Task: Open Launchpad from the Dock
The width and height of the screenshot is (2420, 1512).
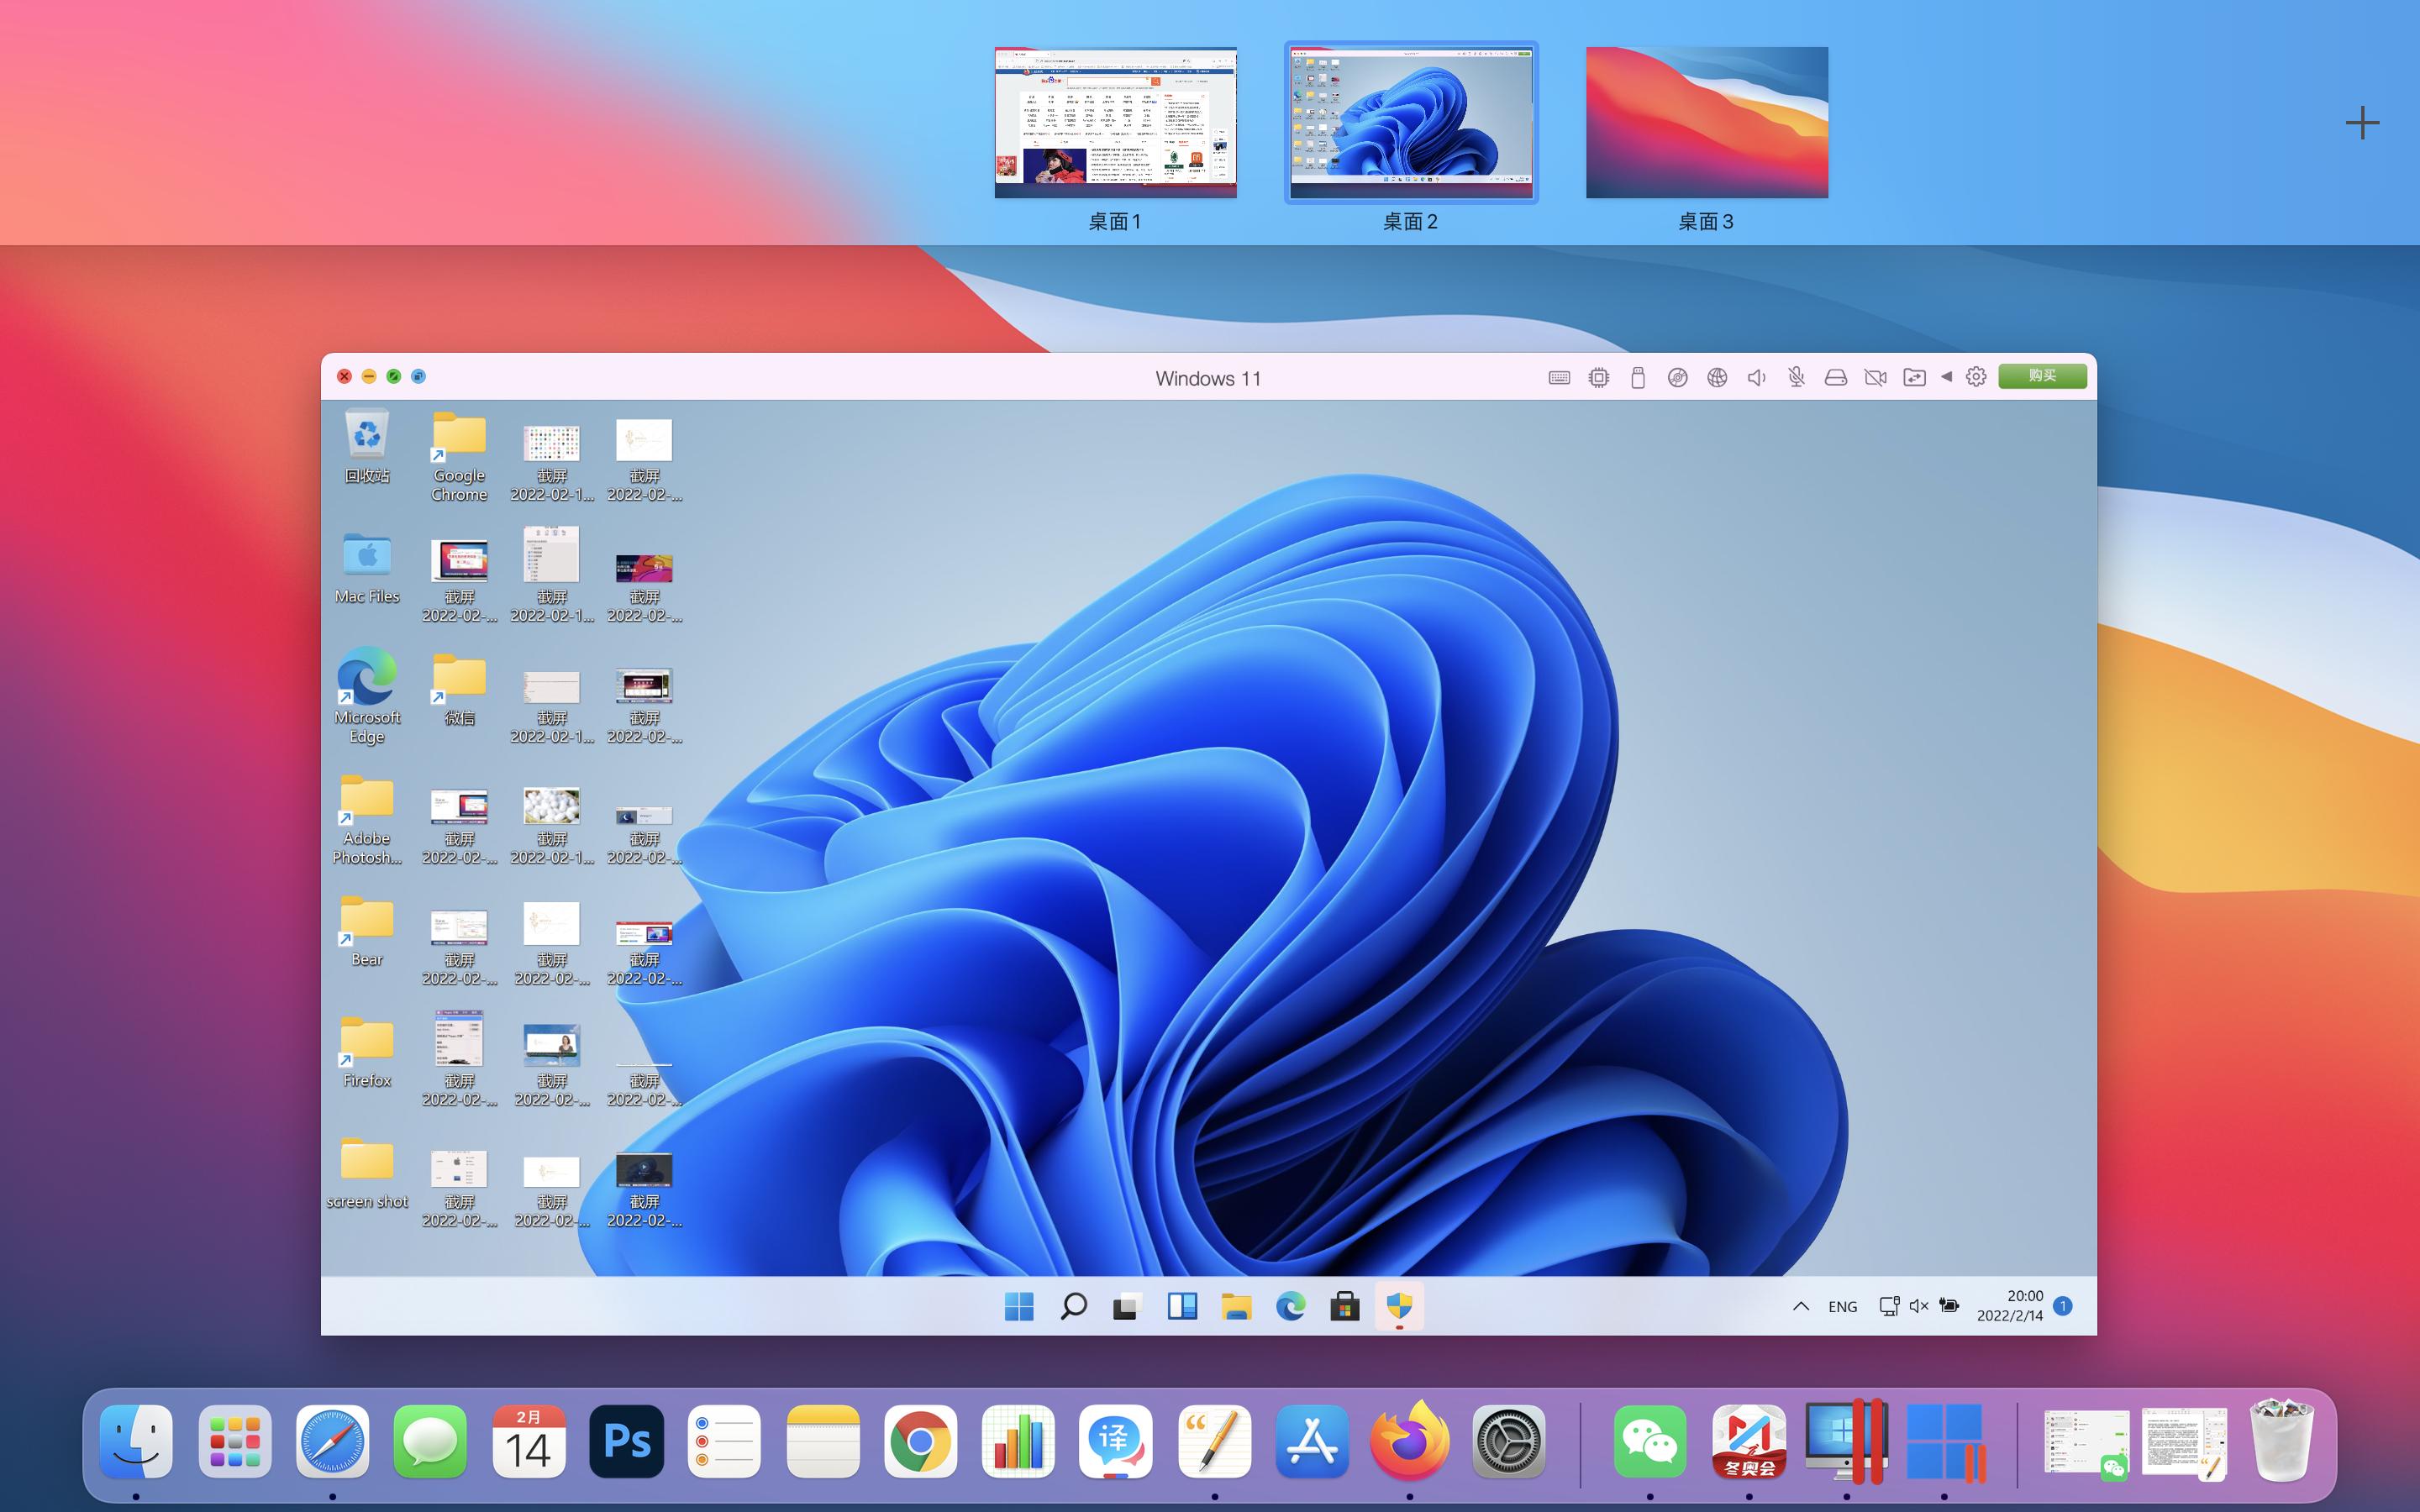Action: pyautogui.click(x=235, y=1441)
